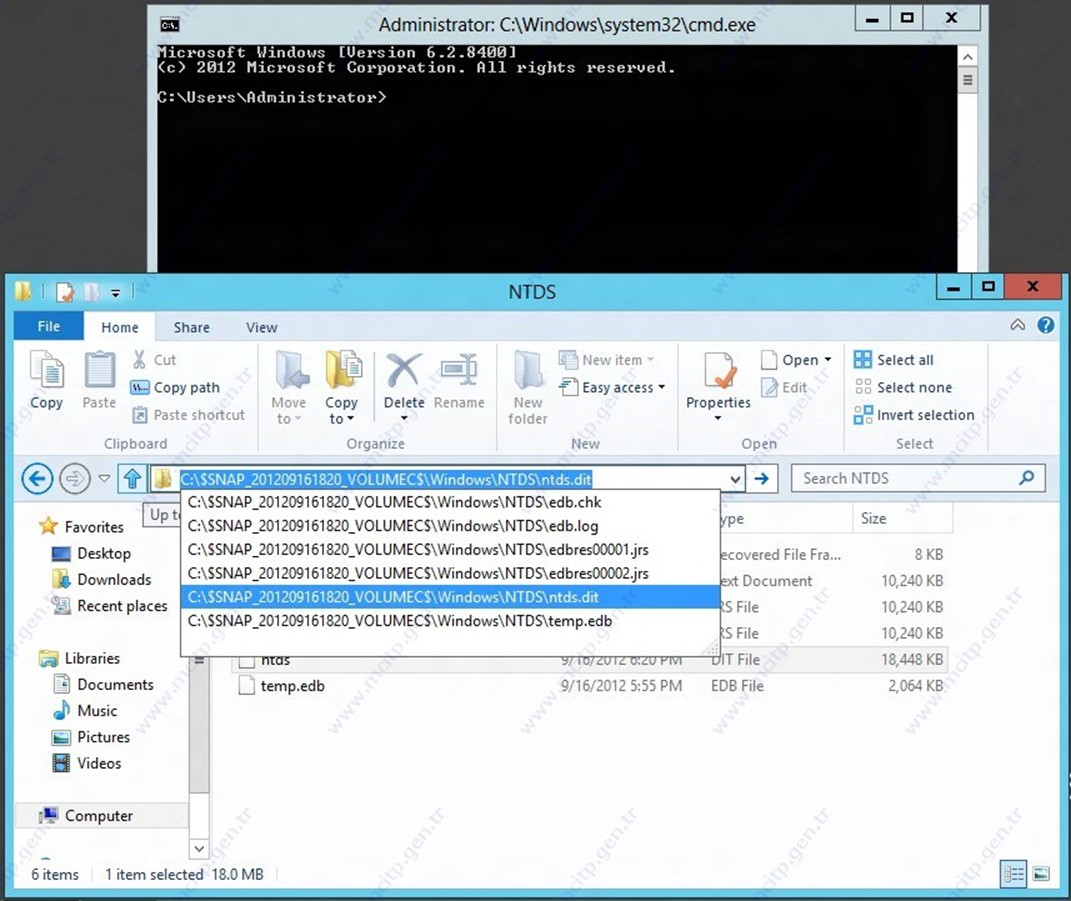Open the Properties of selected item

point(718,387)
